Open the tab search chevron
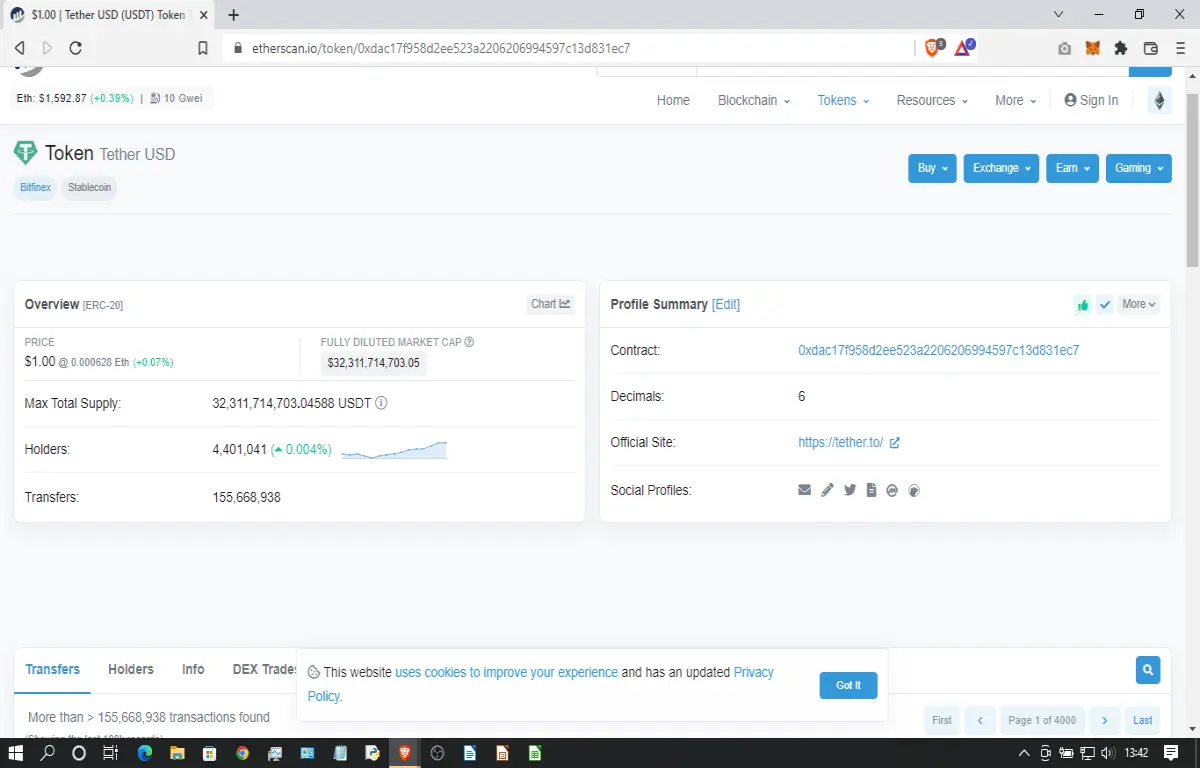Viewport: 1200px width, 768px height. point(1060,15)
